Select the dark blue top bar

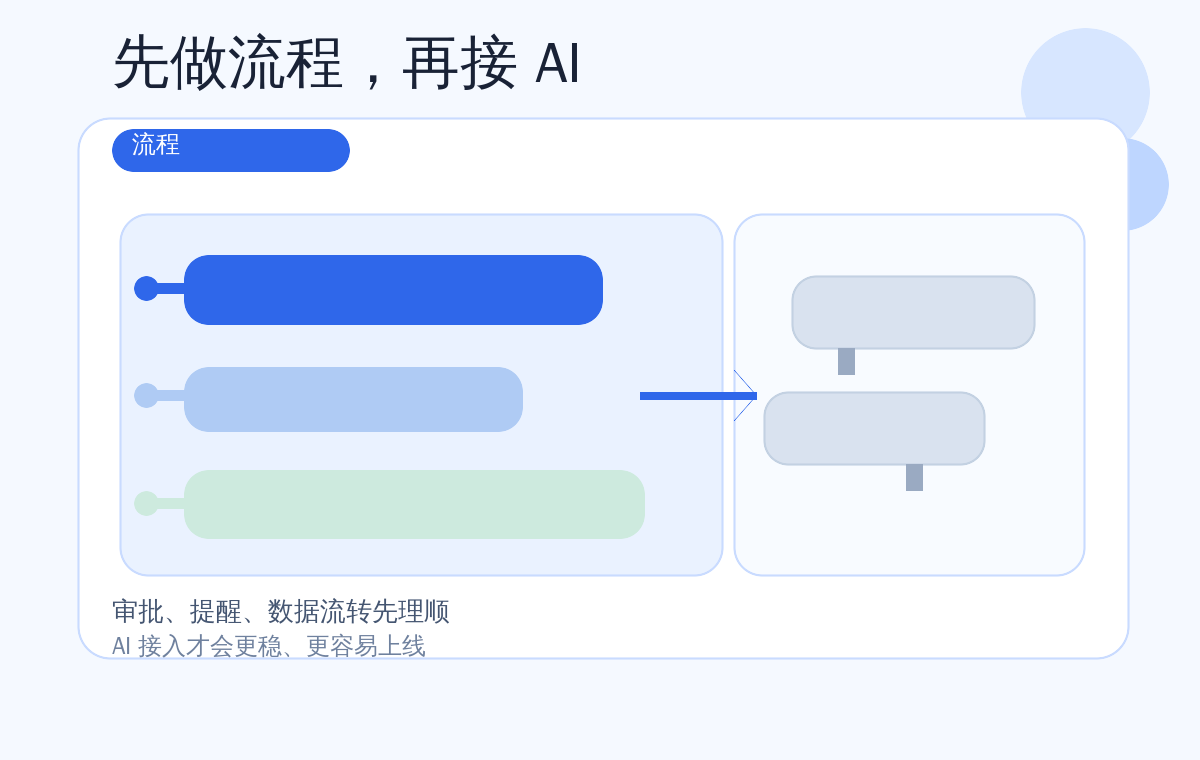click(x=393, y=290)
